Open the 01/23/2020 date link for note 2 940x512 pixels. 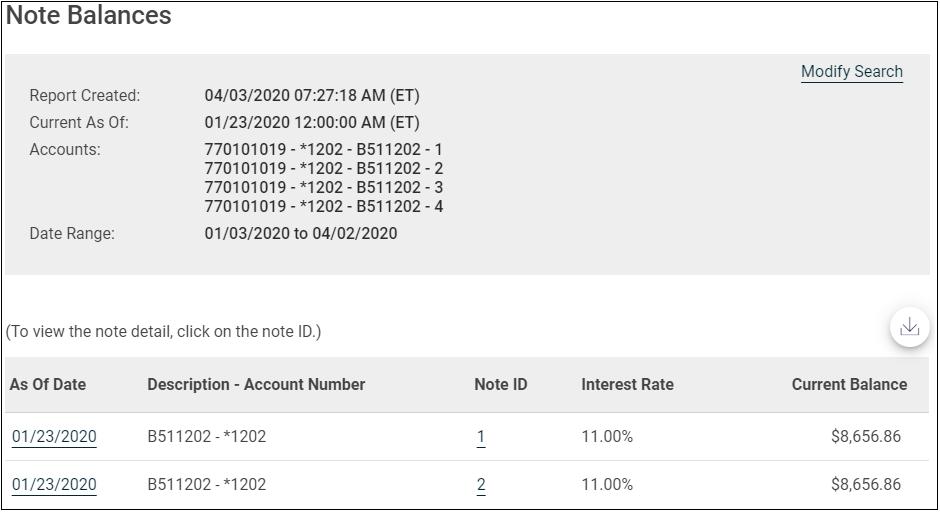[54, 485]
